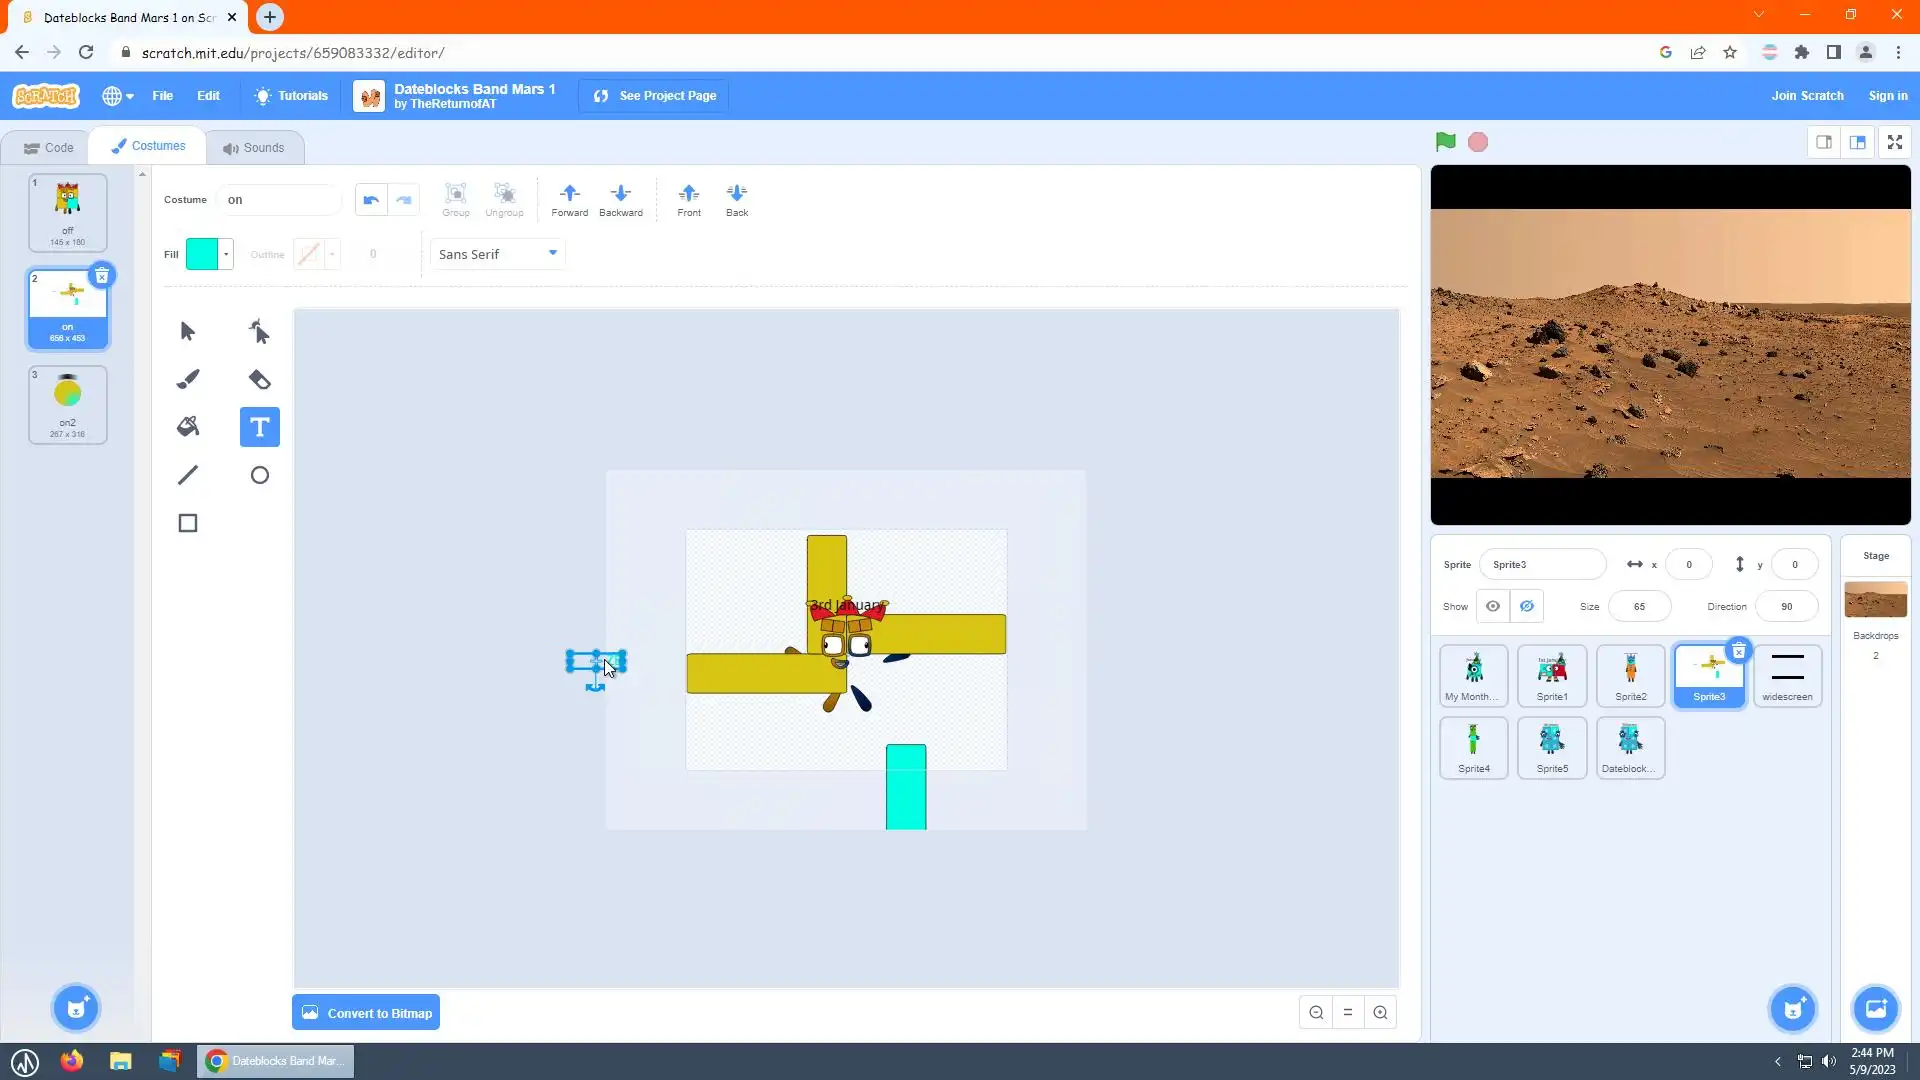The width and height of the screenshot is (1920, 1080).
Task: Select the Rectangle tool
Action: pyautogui.click(x=188, y=523)
